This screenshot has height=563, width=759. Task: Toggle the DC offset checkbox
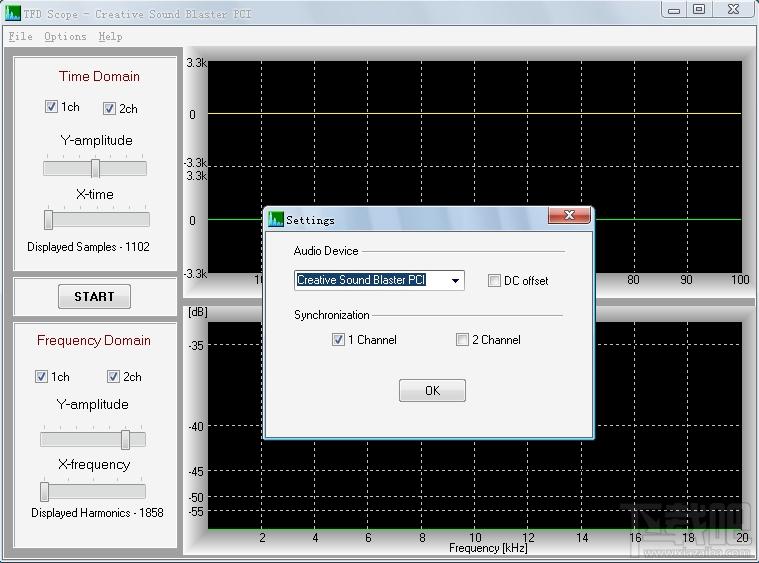[x=494, y=280]
